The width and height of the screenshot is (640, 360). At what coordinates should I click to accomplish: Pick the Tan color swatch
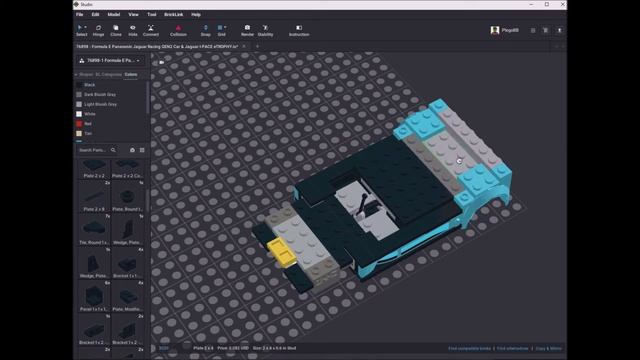pyautogui.click(x=79, y=133)
